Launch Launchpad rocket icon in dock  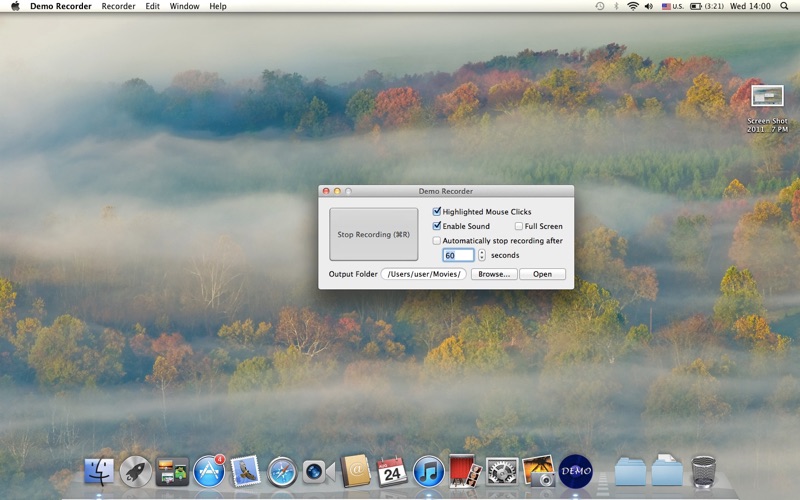pyautogui.click(x=135, y=471)
